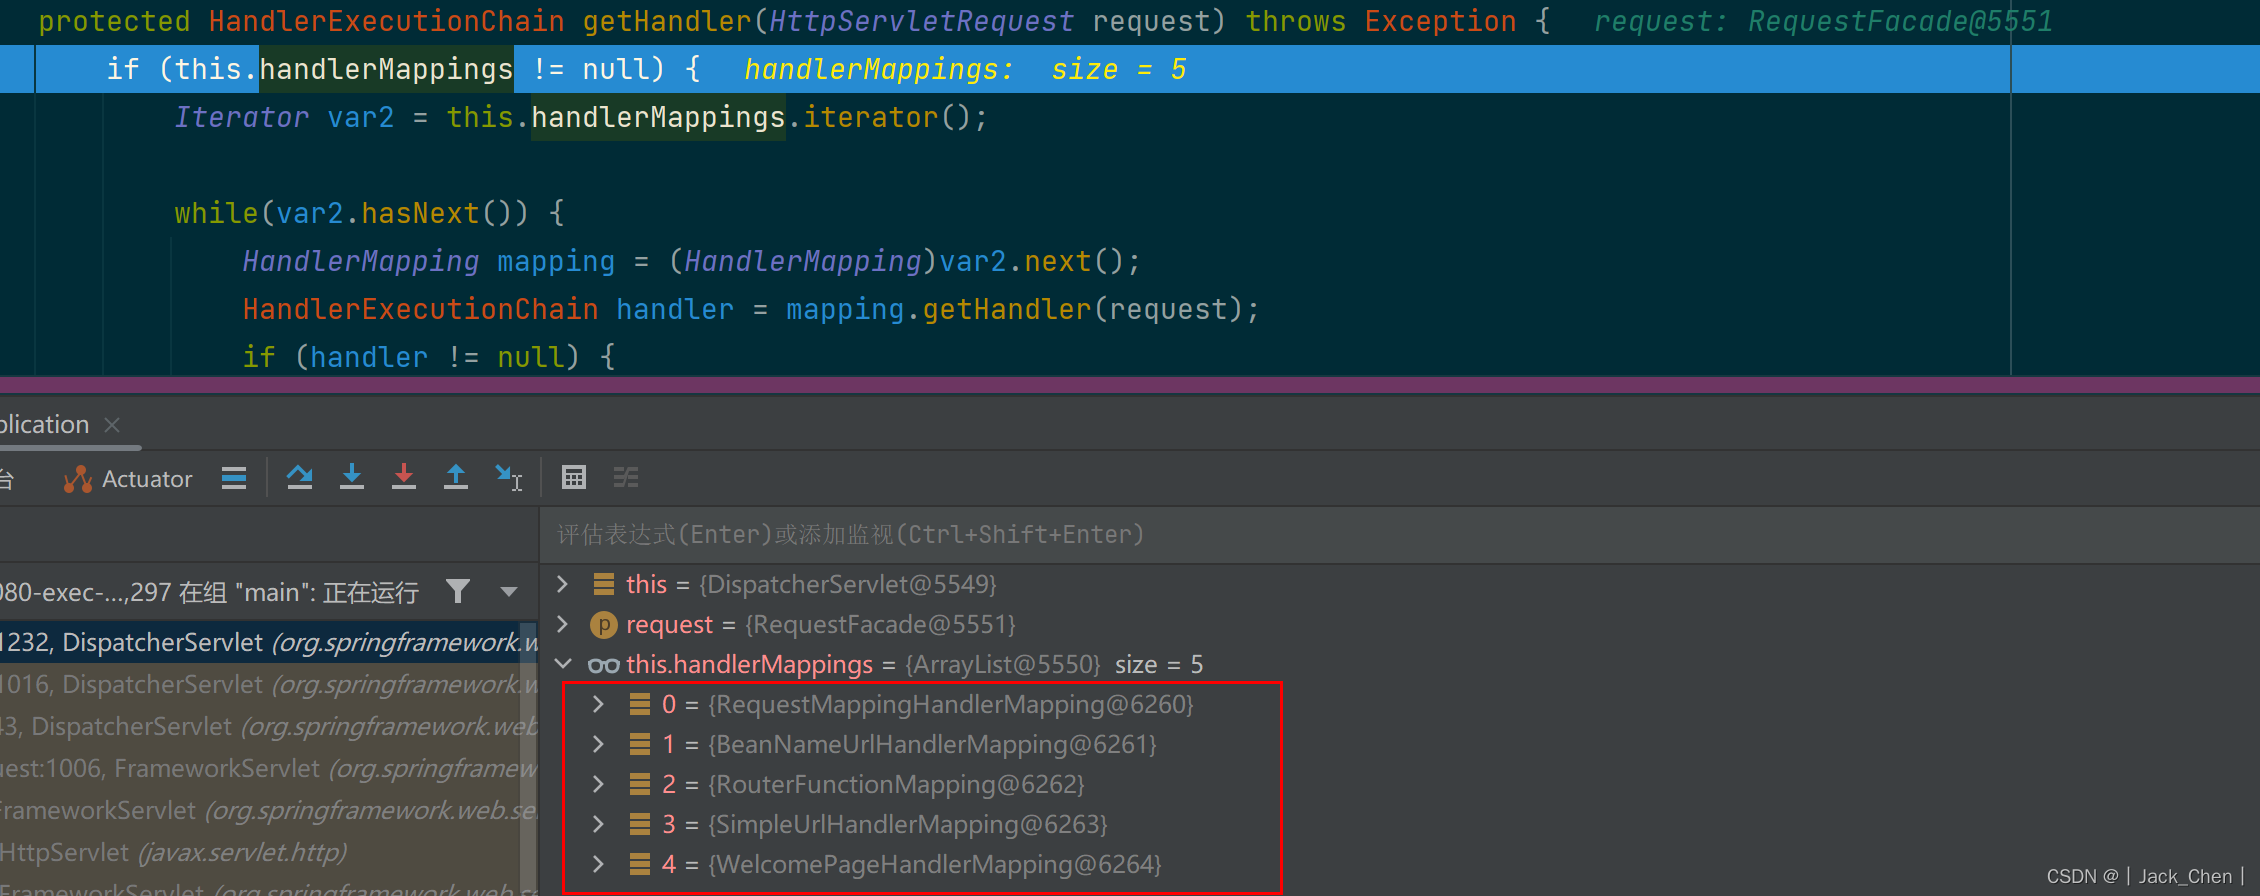The image size is (2260, 896).
Task: Open the Actuator tab
Action: tap(128, 479)
